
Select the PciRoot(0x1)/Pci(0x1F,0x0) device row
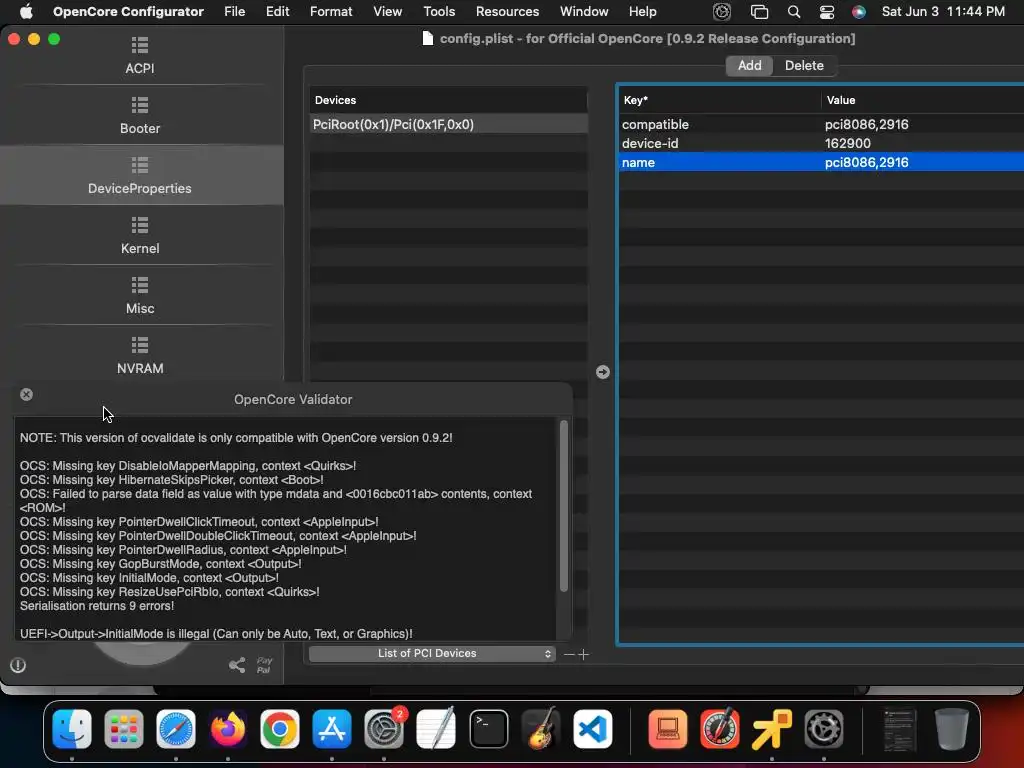(x=449, y=124)
